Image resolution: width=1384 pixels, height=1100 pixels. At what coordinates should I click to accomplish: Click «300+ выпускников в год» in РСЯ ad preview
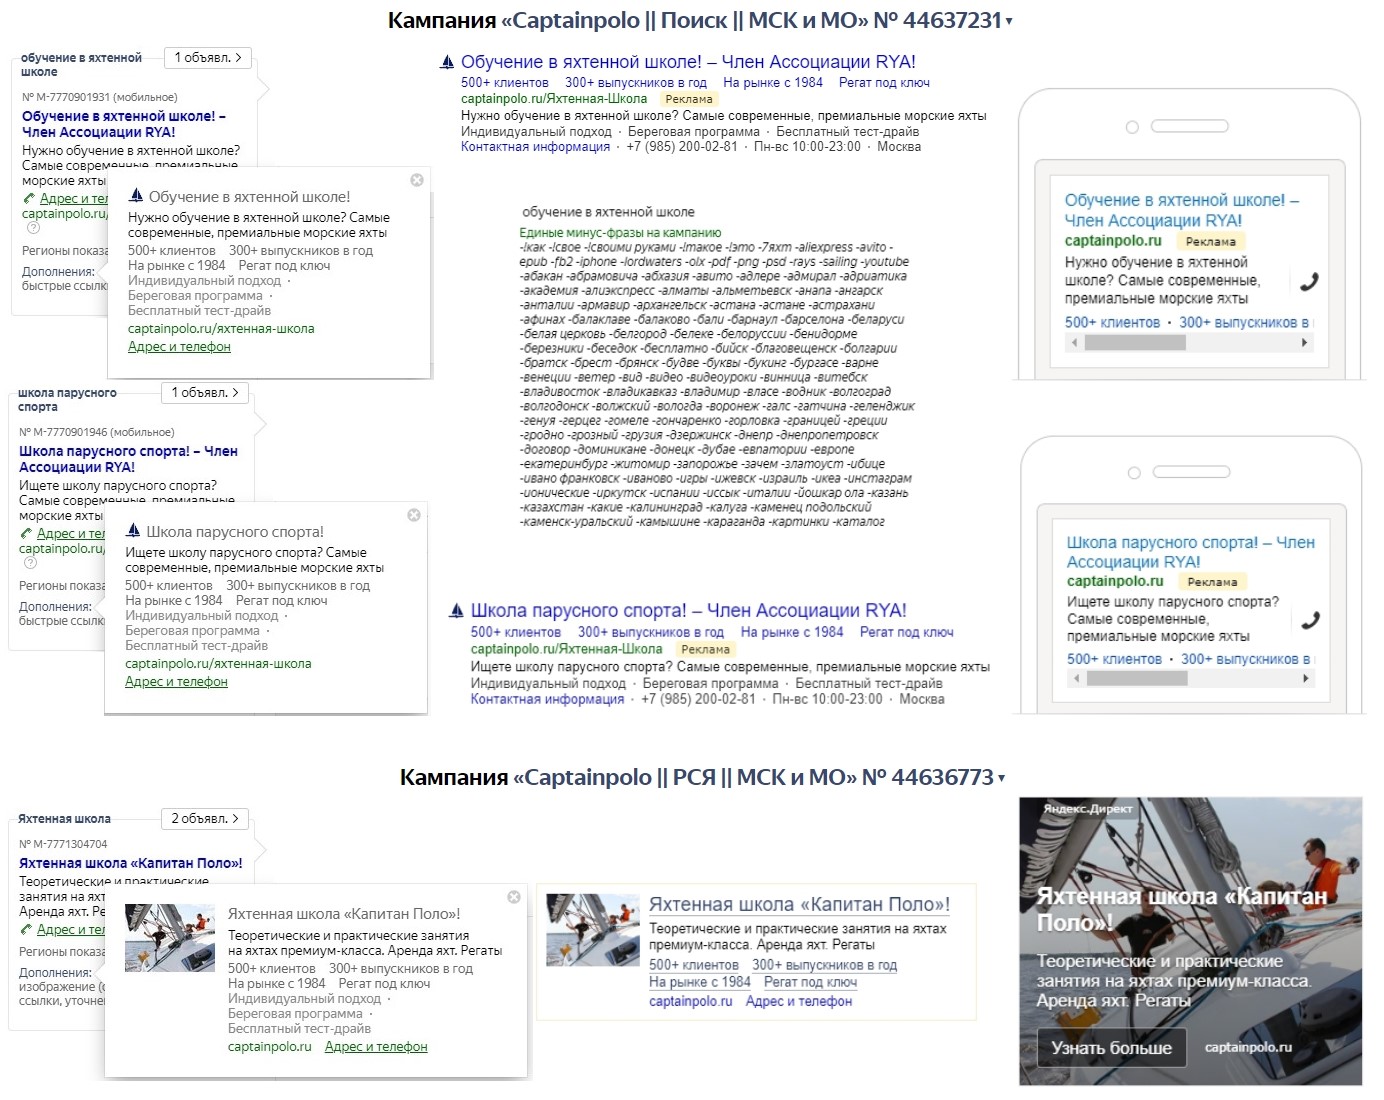pos(824,965)
